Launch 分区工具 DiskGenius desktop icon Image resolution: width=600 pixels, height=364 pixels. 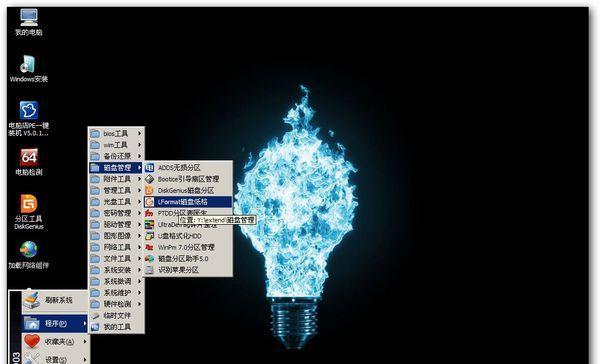(29, 212)
